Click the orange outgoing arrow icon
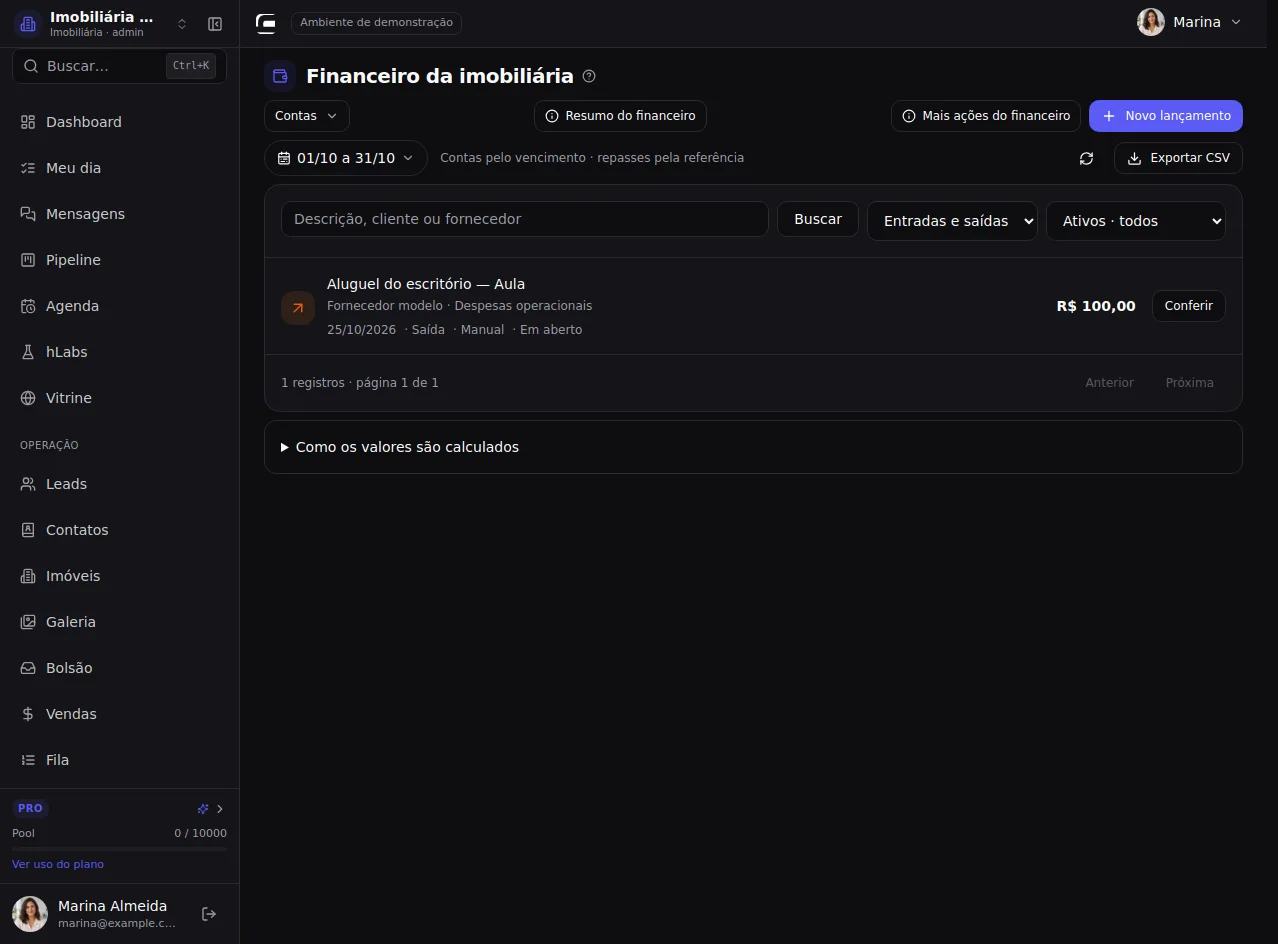 click(x=298, y=308)
